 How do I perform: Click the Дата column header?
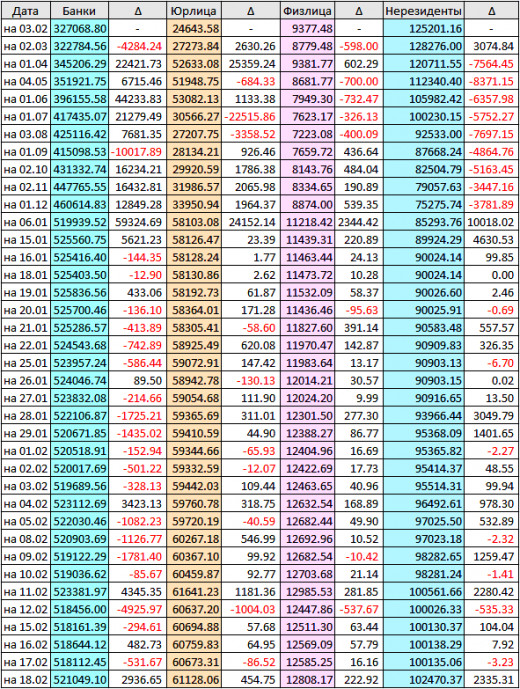(25, 11)
